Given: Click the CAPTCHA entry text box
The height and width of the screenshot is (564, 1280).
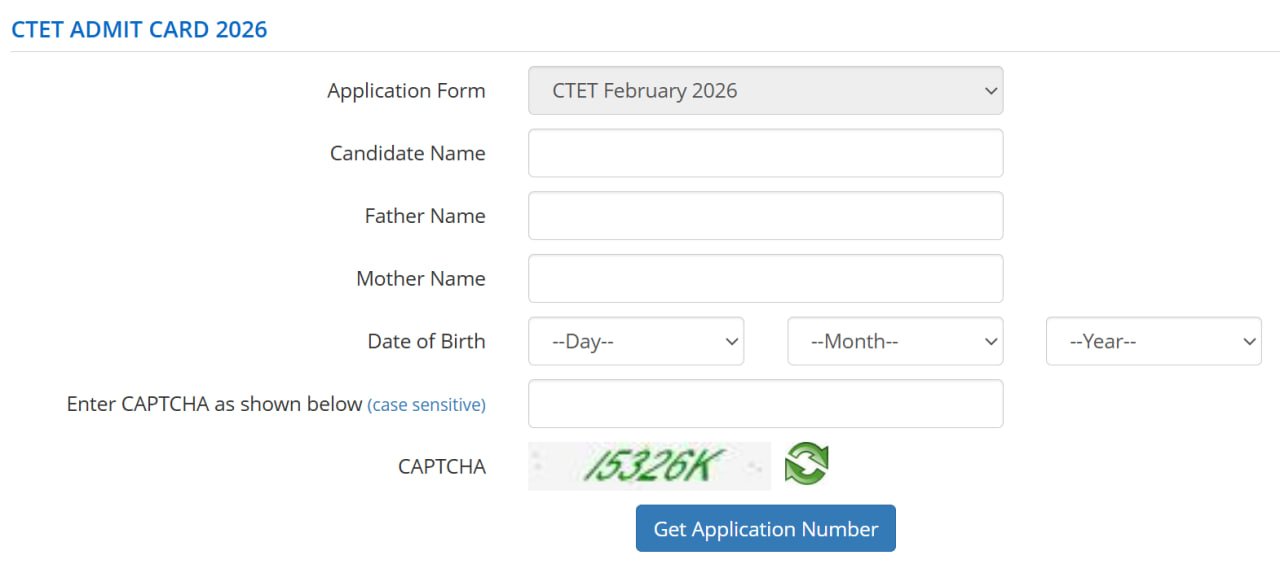Looking at the screenshot, I should [765, 403].
